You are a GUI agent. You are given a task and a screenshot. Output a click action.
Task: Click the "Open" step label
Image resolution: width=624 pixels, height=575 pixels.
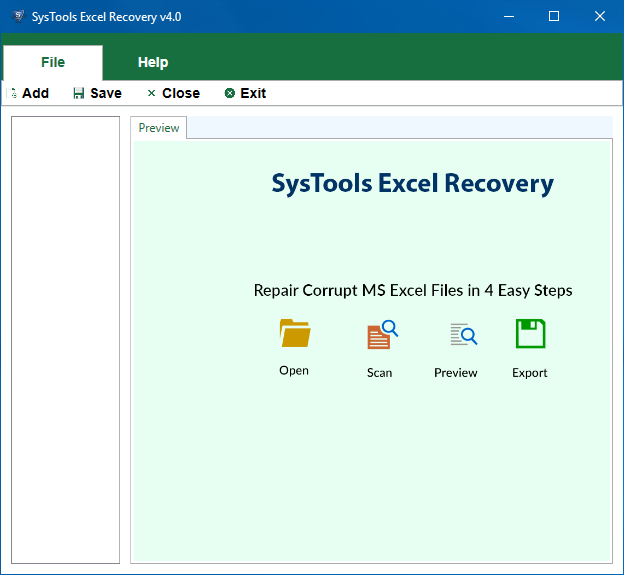click(x=294, y=370)
